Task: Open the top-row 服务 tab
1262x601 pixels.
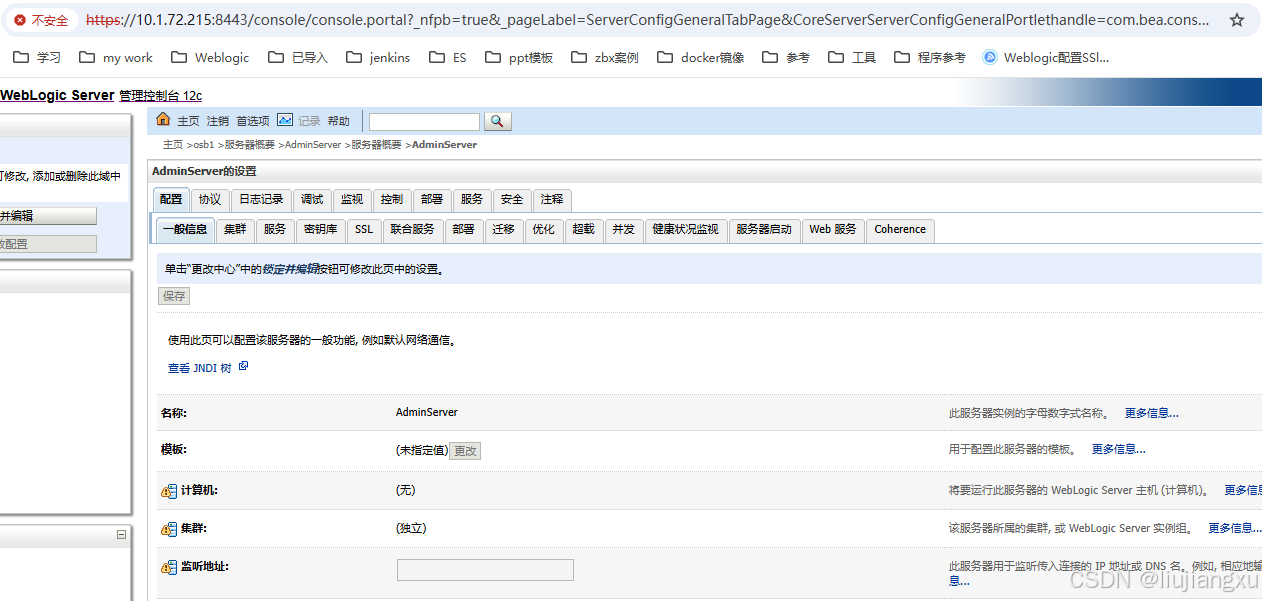Action: 472,199
